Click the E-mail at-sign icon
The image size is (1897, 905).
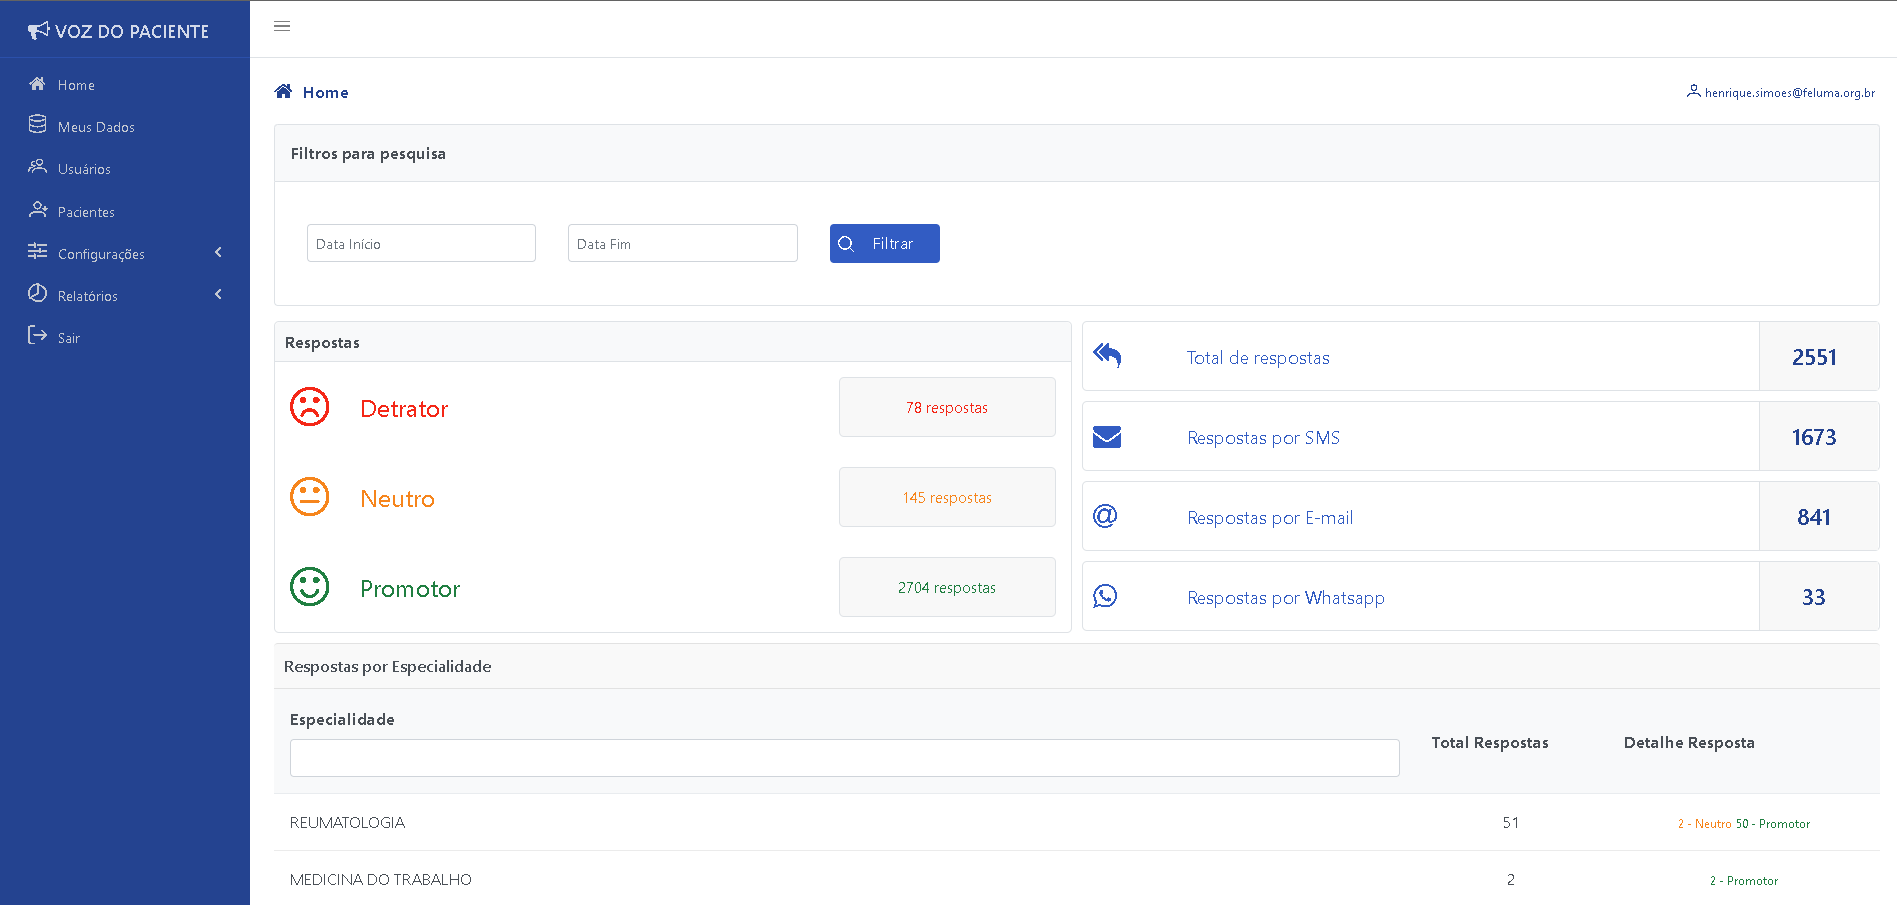click(x=1105, y=516)
